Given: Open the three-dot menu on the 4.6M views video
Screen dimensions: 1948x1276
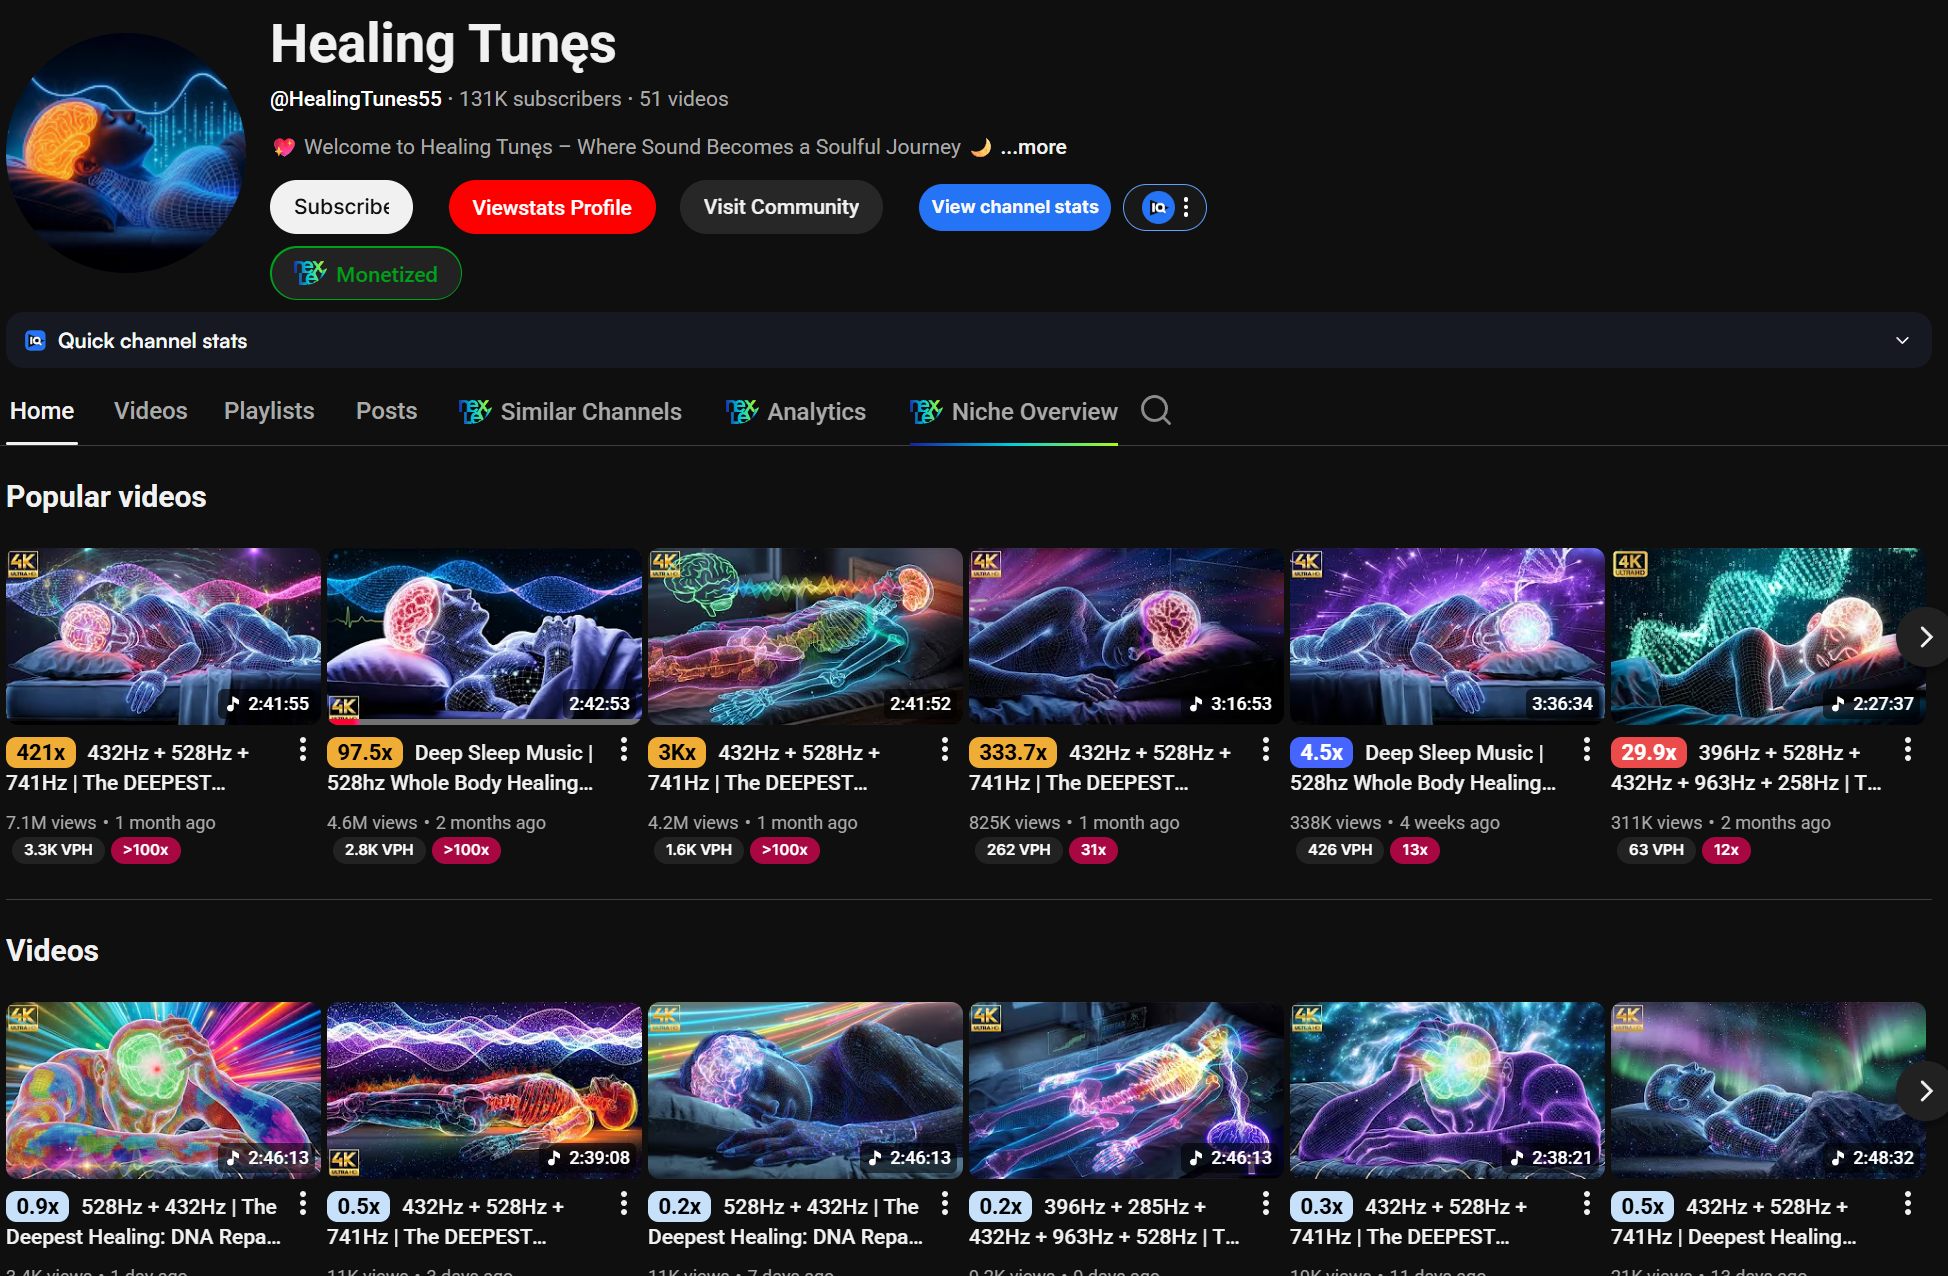Looking at the screenshot, I should (623, 750).
